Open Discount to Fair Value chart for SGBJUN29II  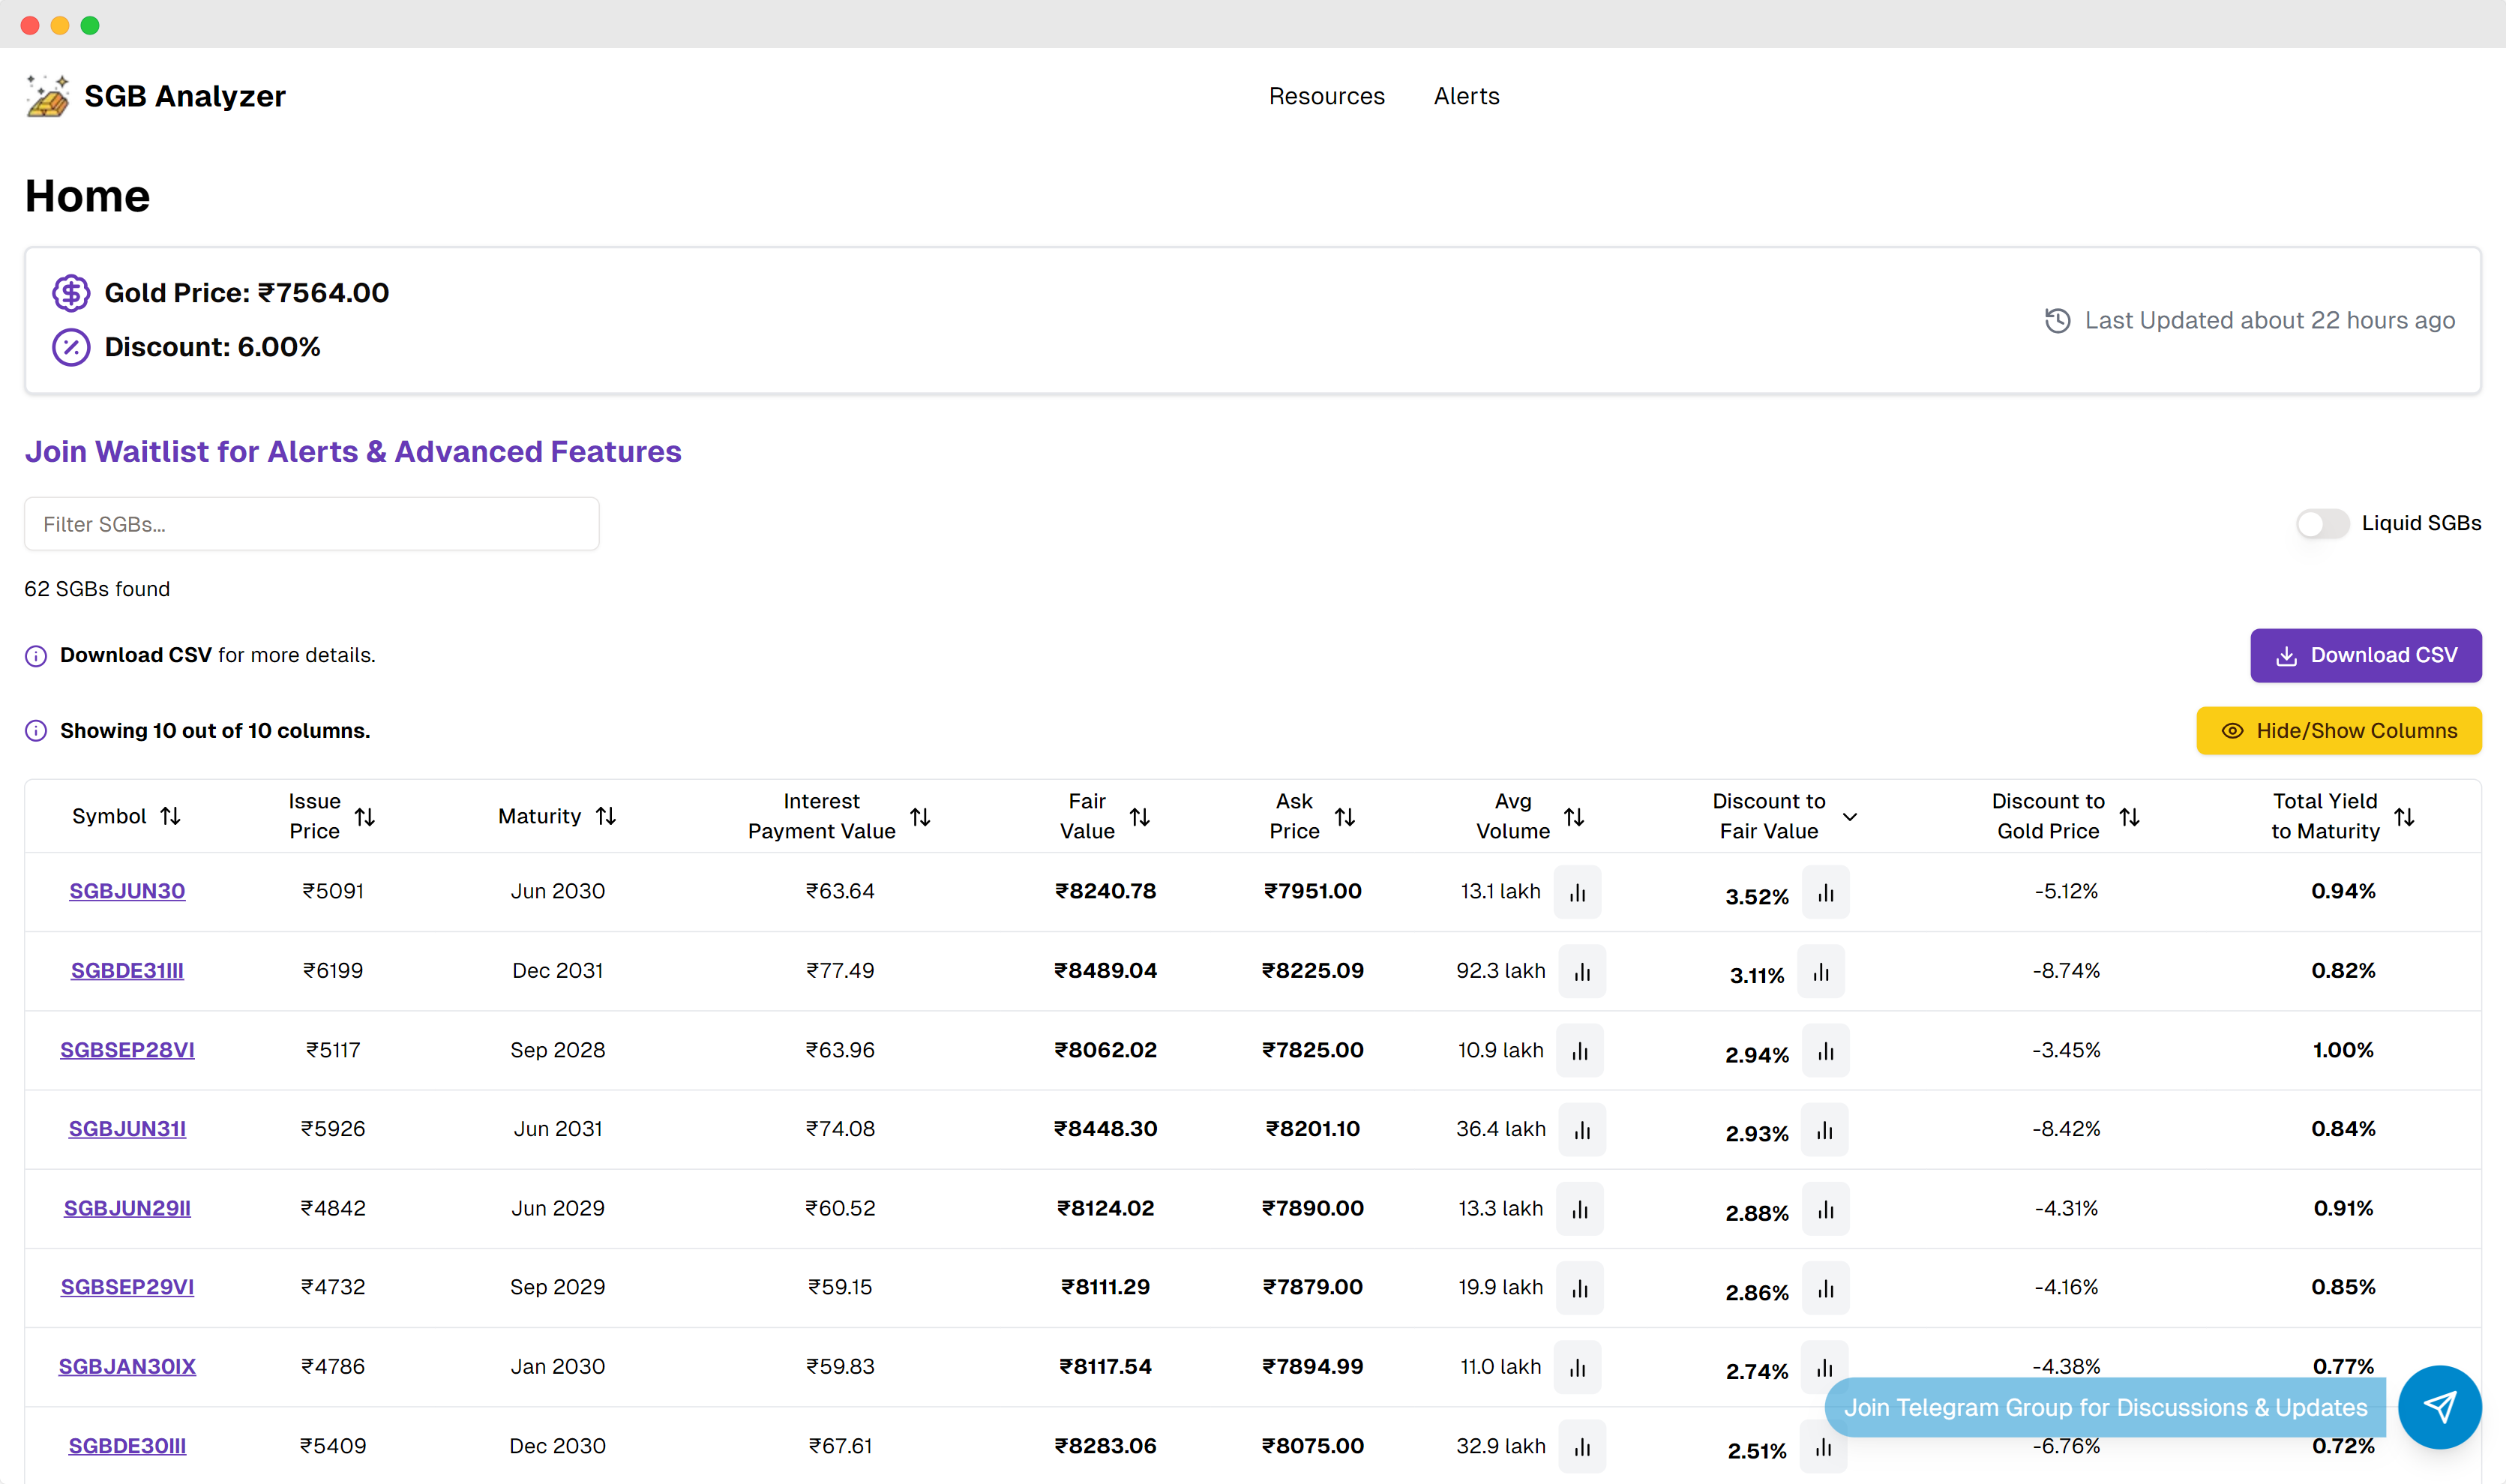[x=1825, y=1208]
